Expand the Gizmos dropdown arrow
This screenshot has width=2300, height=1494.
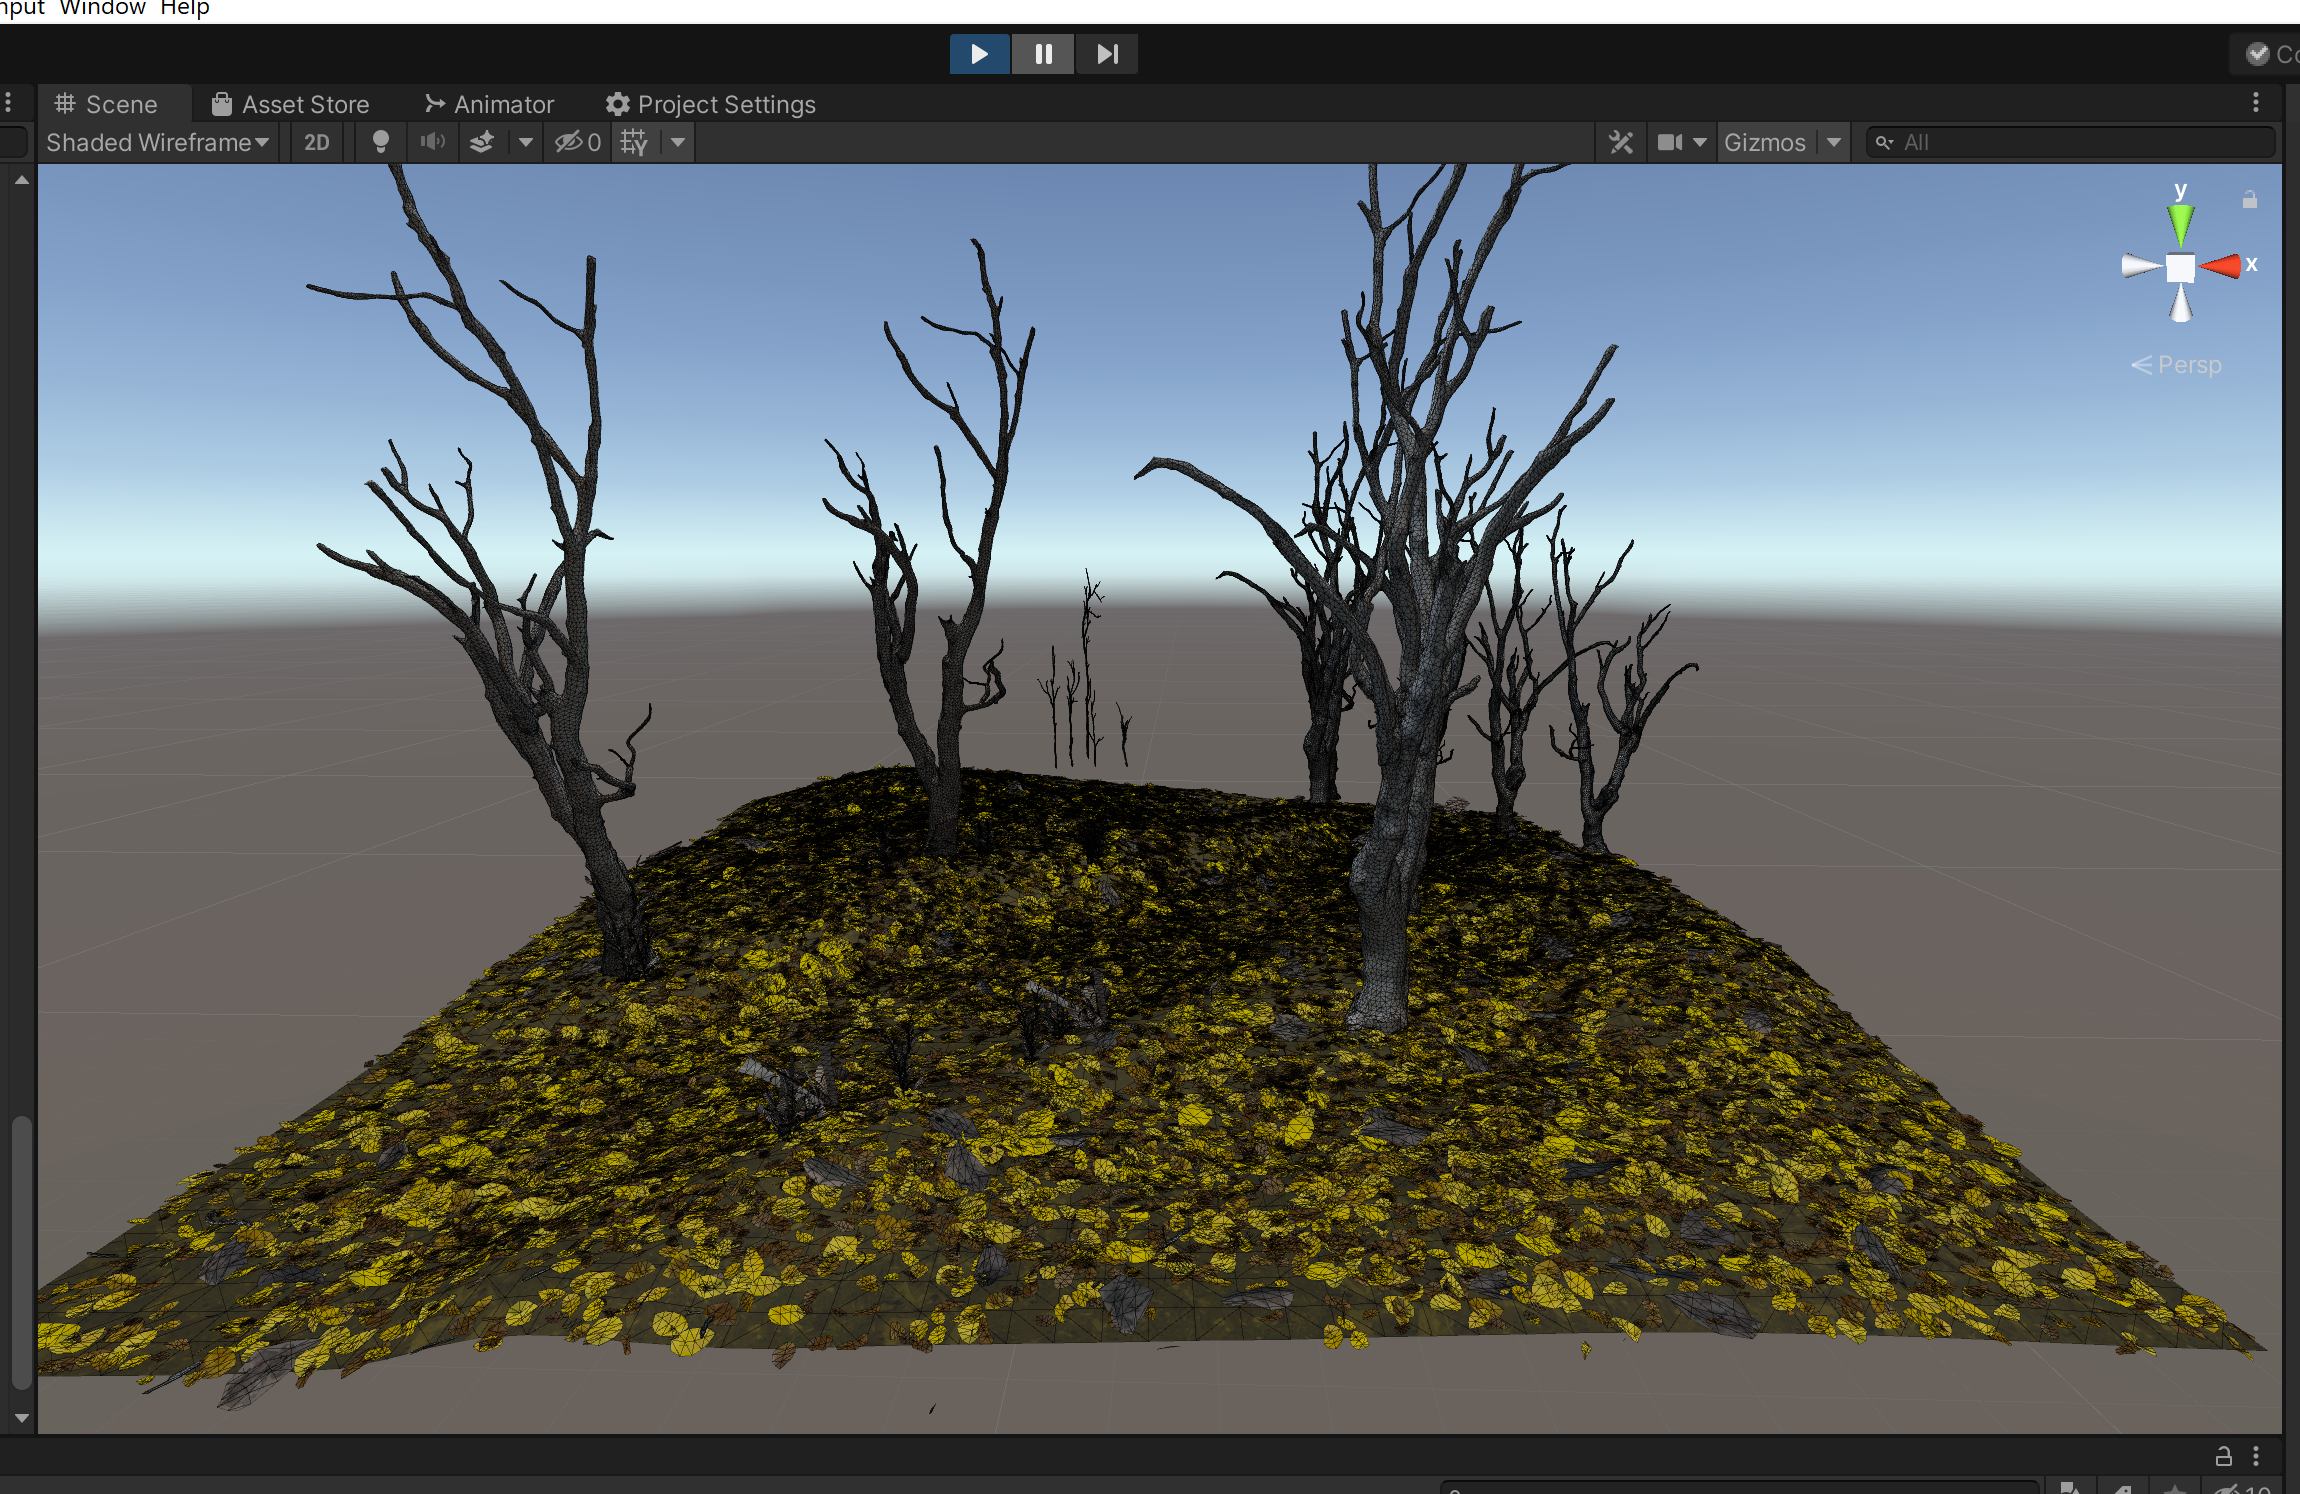click(x=1834, y=142)
